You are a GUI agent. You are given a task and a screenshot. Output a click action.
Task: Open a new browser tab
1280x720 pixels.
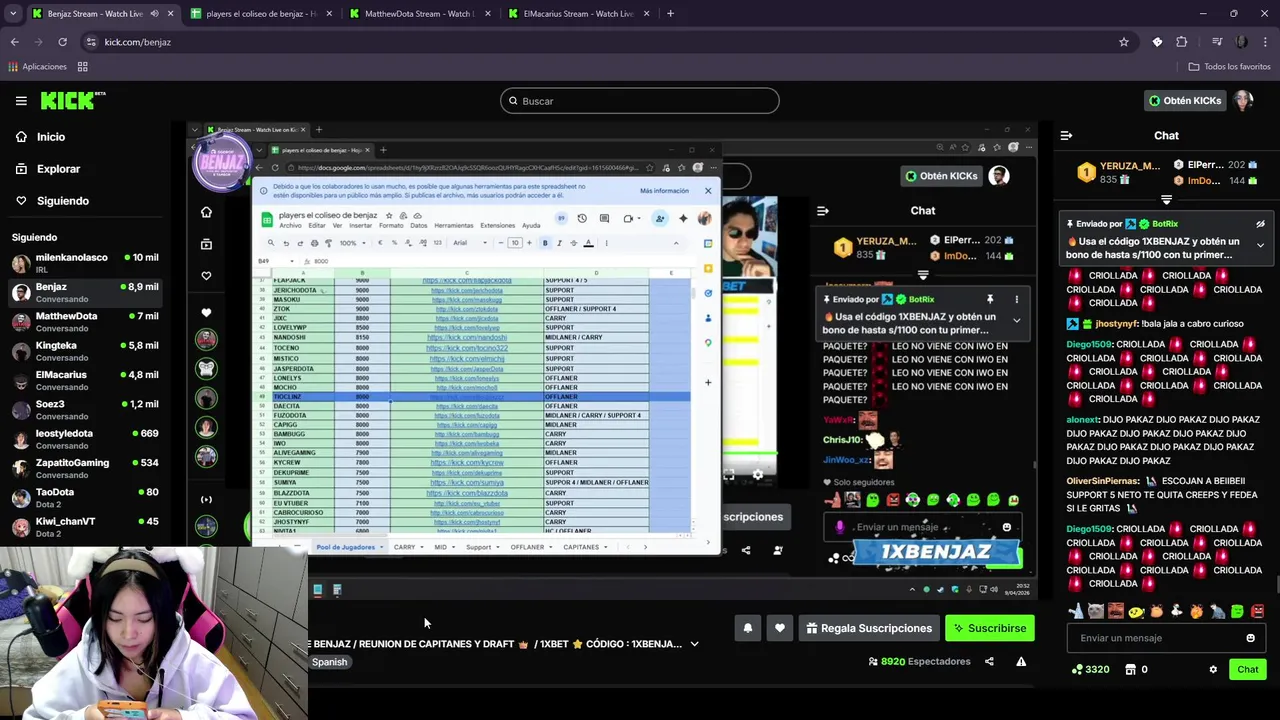click(670, 14)
